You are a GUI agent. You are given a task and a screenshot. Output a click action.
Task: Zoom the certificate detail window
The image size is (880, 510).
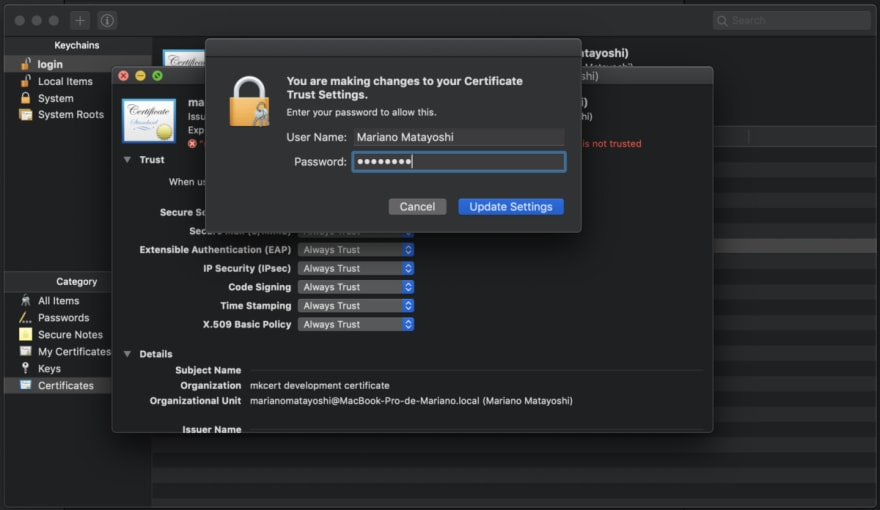click(x=157, y=76)
